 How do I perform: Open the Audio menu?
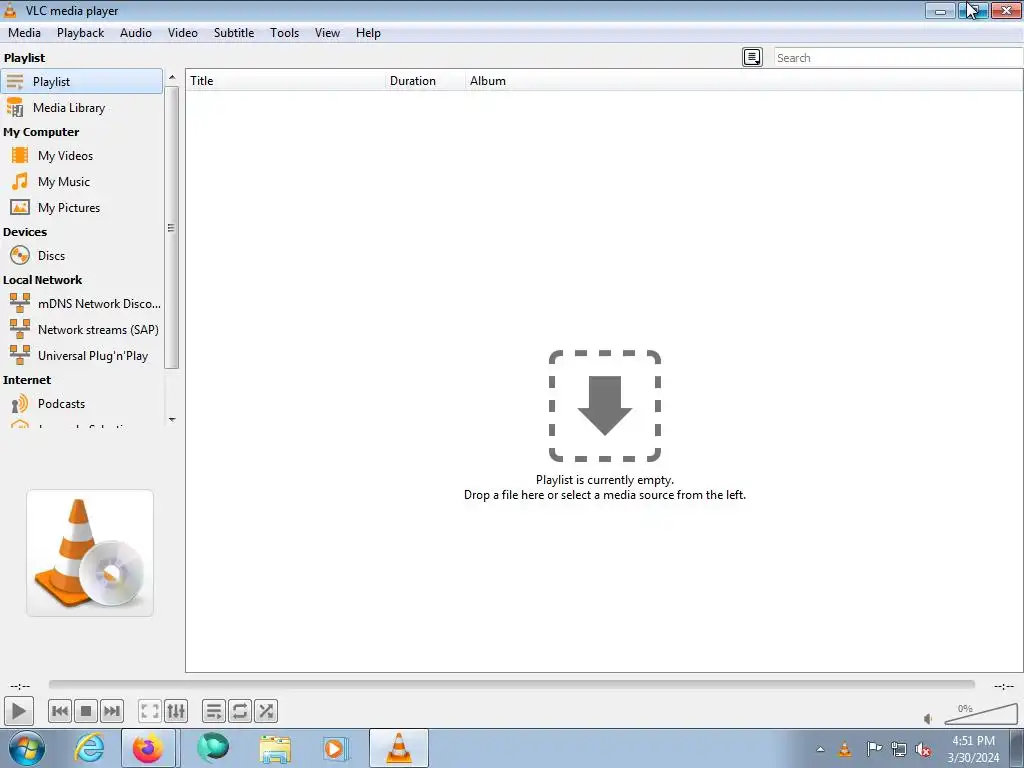click(x=136, y=33)
